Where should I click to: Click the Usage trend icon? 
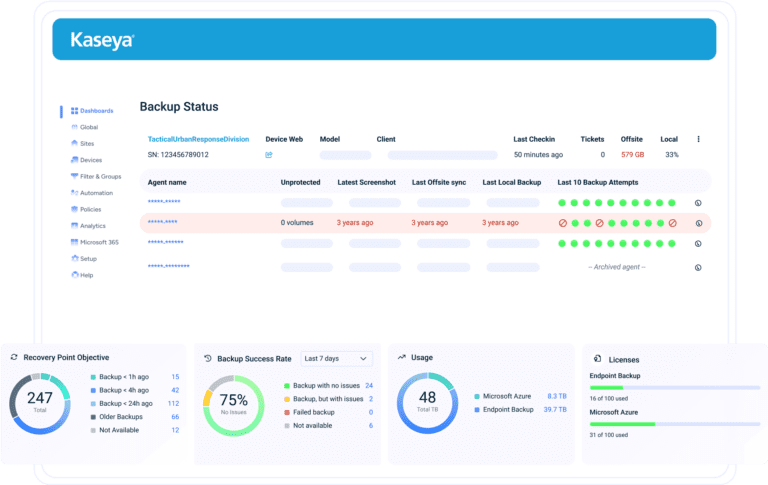401,357
